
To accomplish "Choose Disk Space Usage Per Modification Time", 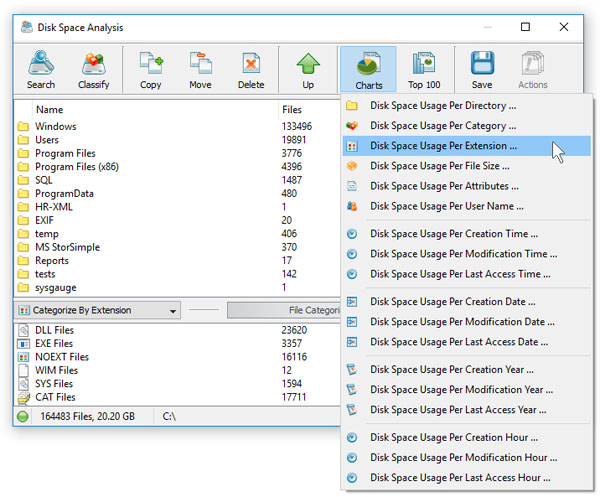I will click(466, 254).
